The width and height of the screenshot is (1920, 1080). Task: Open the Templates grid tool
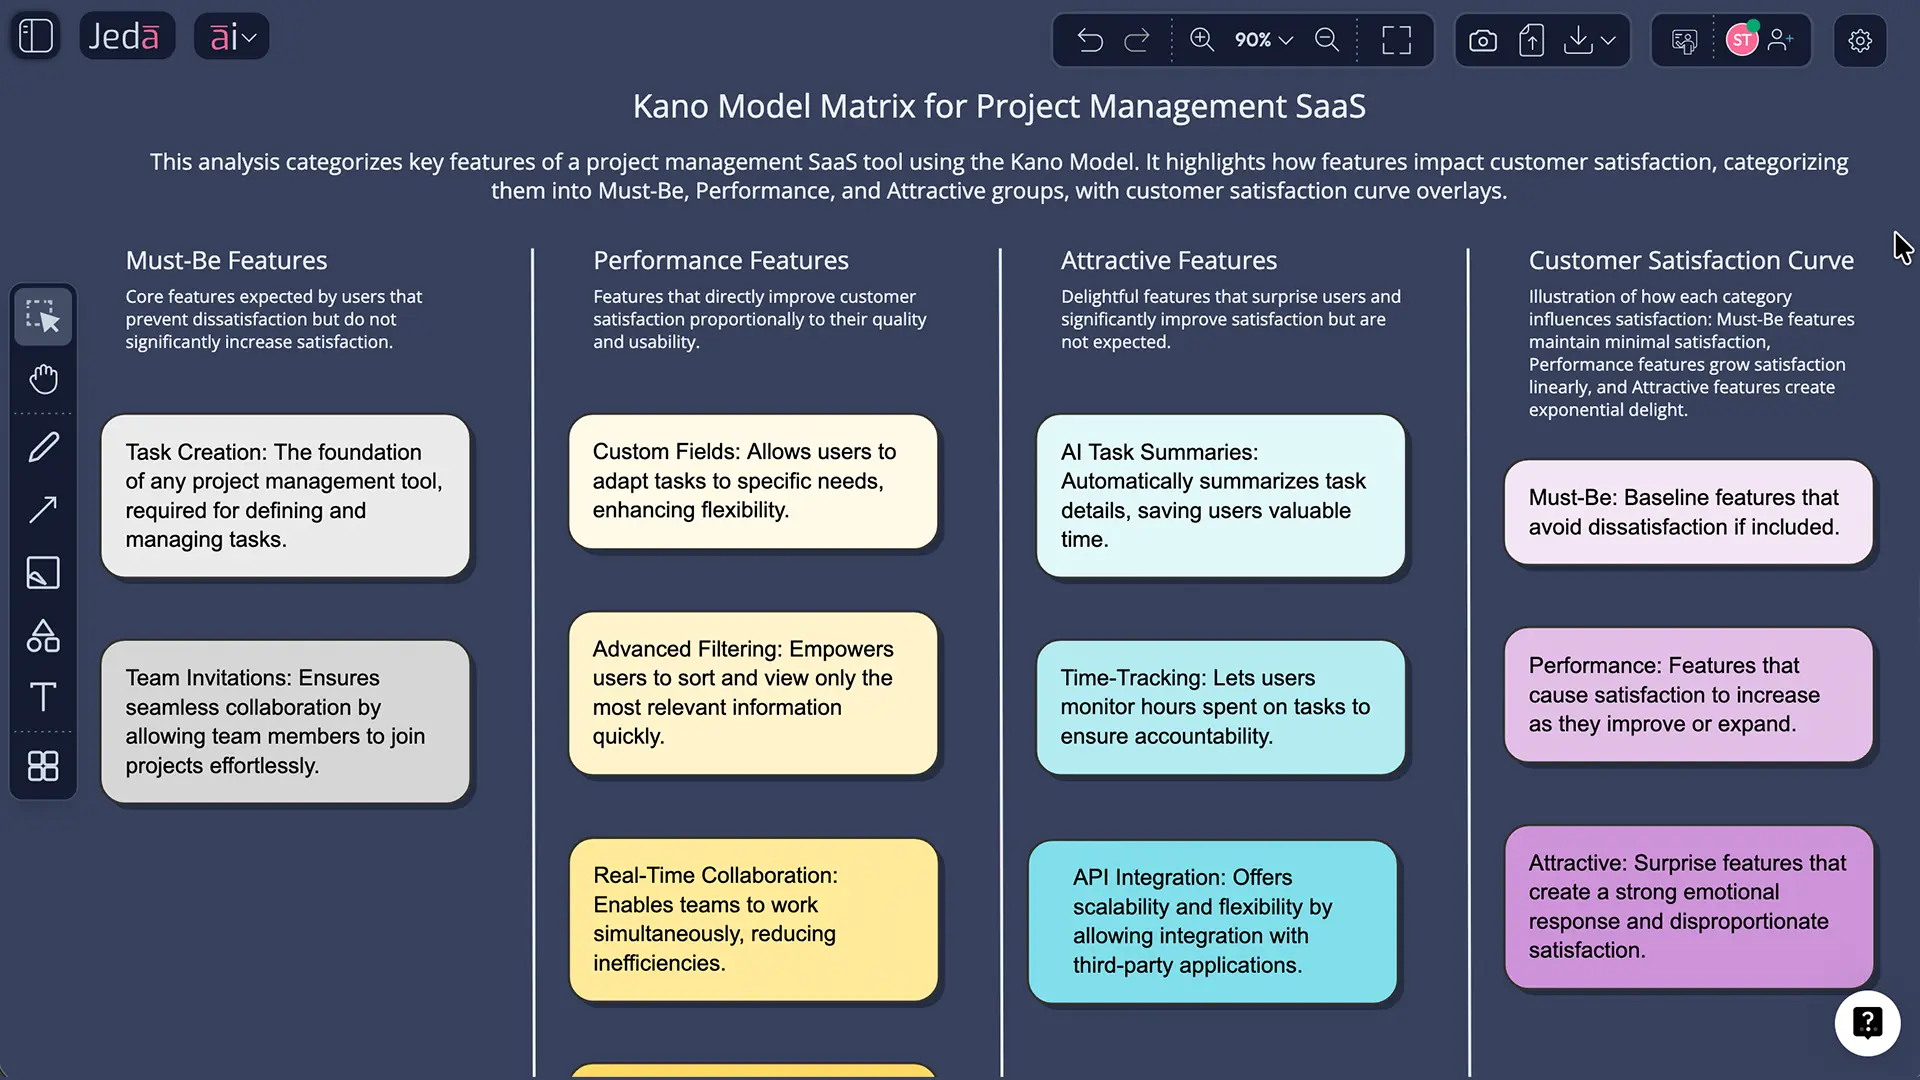click(43, 767)
